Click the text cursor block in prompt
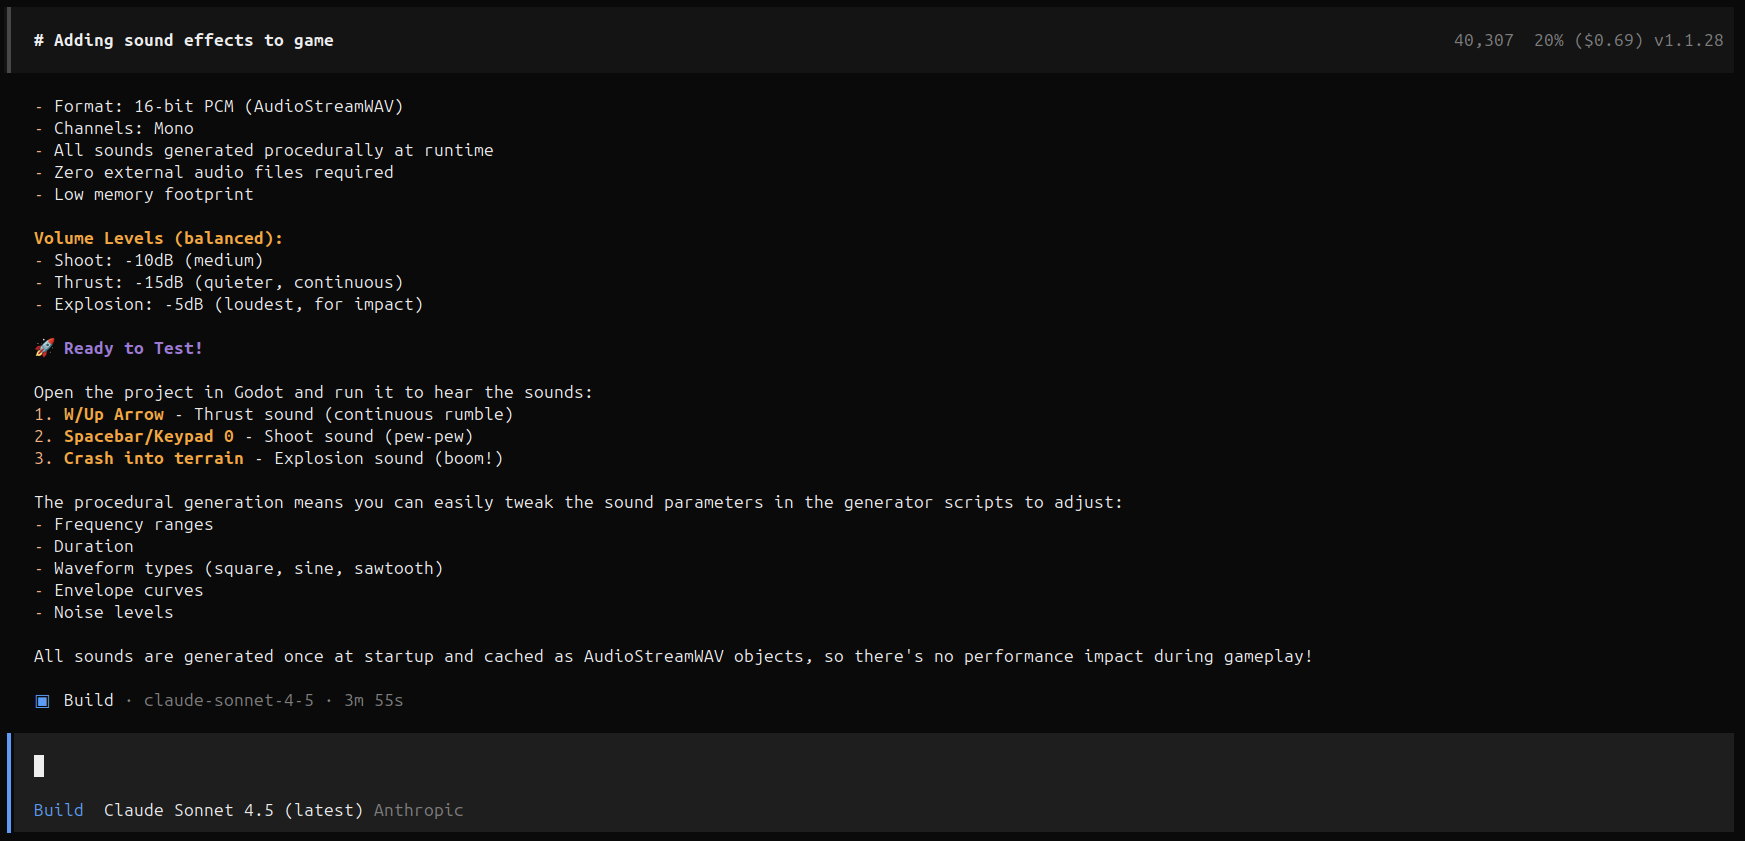The height and width of the screenshot is (841, 1745). [39, 766]
